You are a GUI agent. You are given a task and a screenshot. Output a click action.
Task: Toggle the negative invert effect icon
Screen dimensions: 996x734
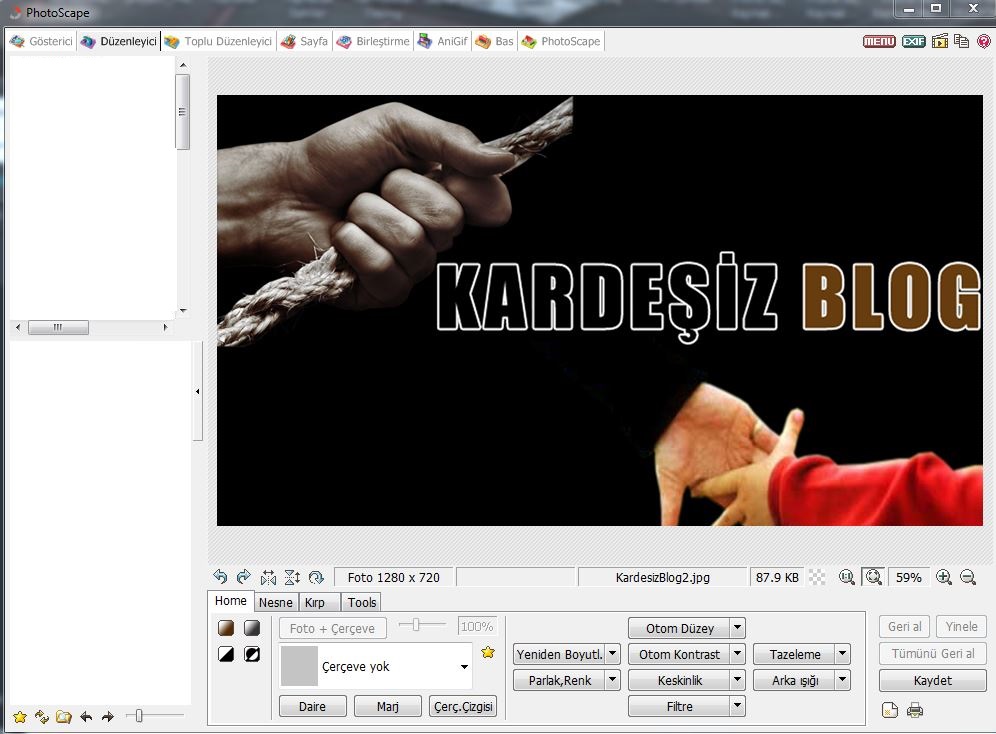252,654
